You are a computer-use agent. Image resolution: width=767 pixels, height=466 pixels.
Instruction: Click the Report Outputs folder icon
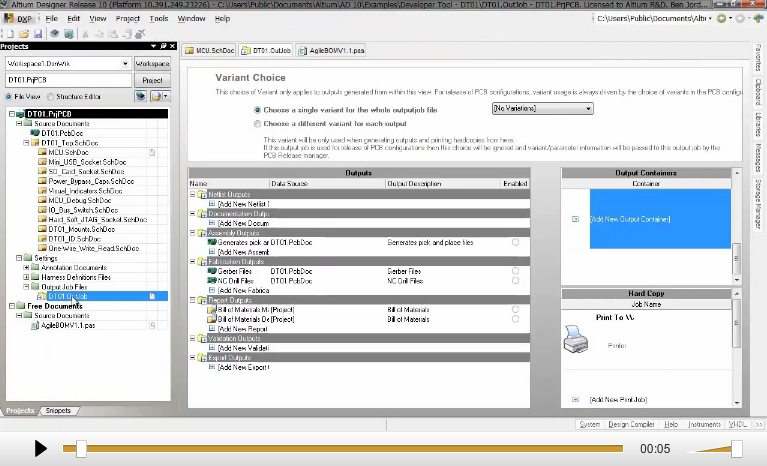point(202,300)
